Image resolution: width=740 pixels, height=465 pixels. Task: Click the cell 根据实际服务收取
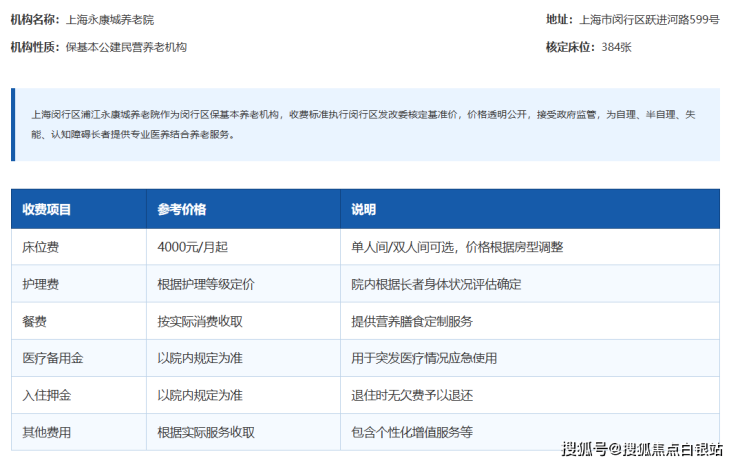click(206, 432)
